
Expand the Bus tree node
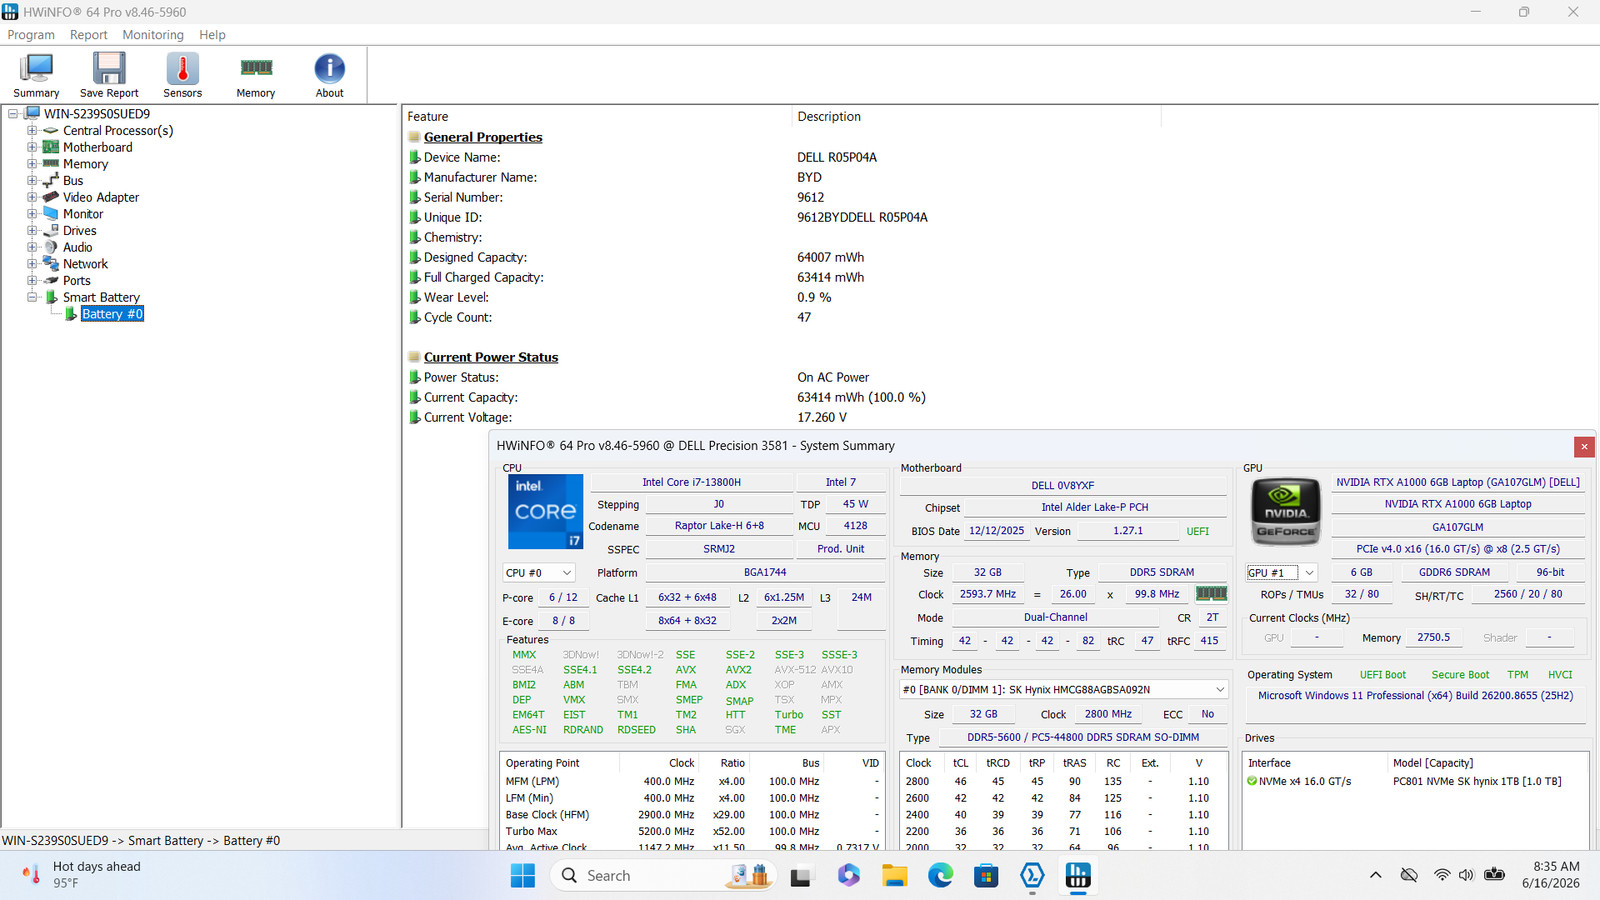pyautogui.click(x=32, y=181)
